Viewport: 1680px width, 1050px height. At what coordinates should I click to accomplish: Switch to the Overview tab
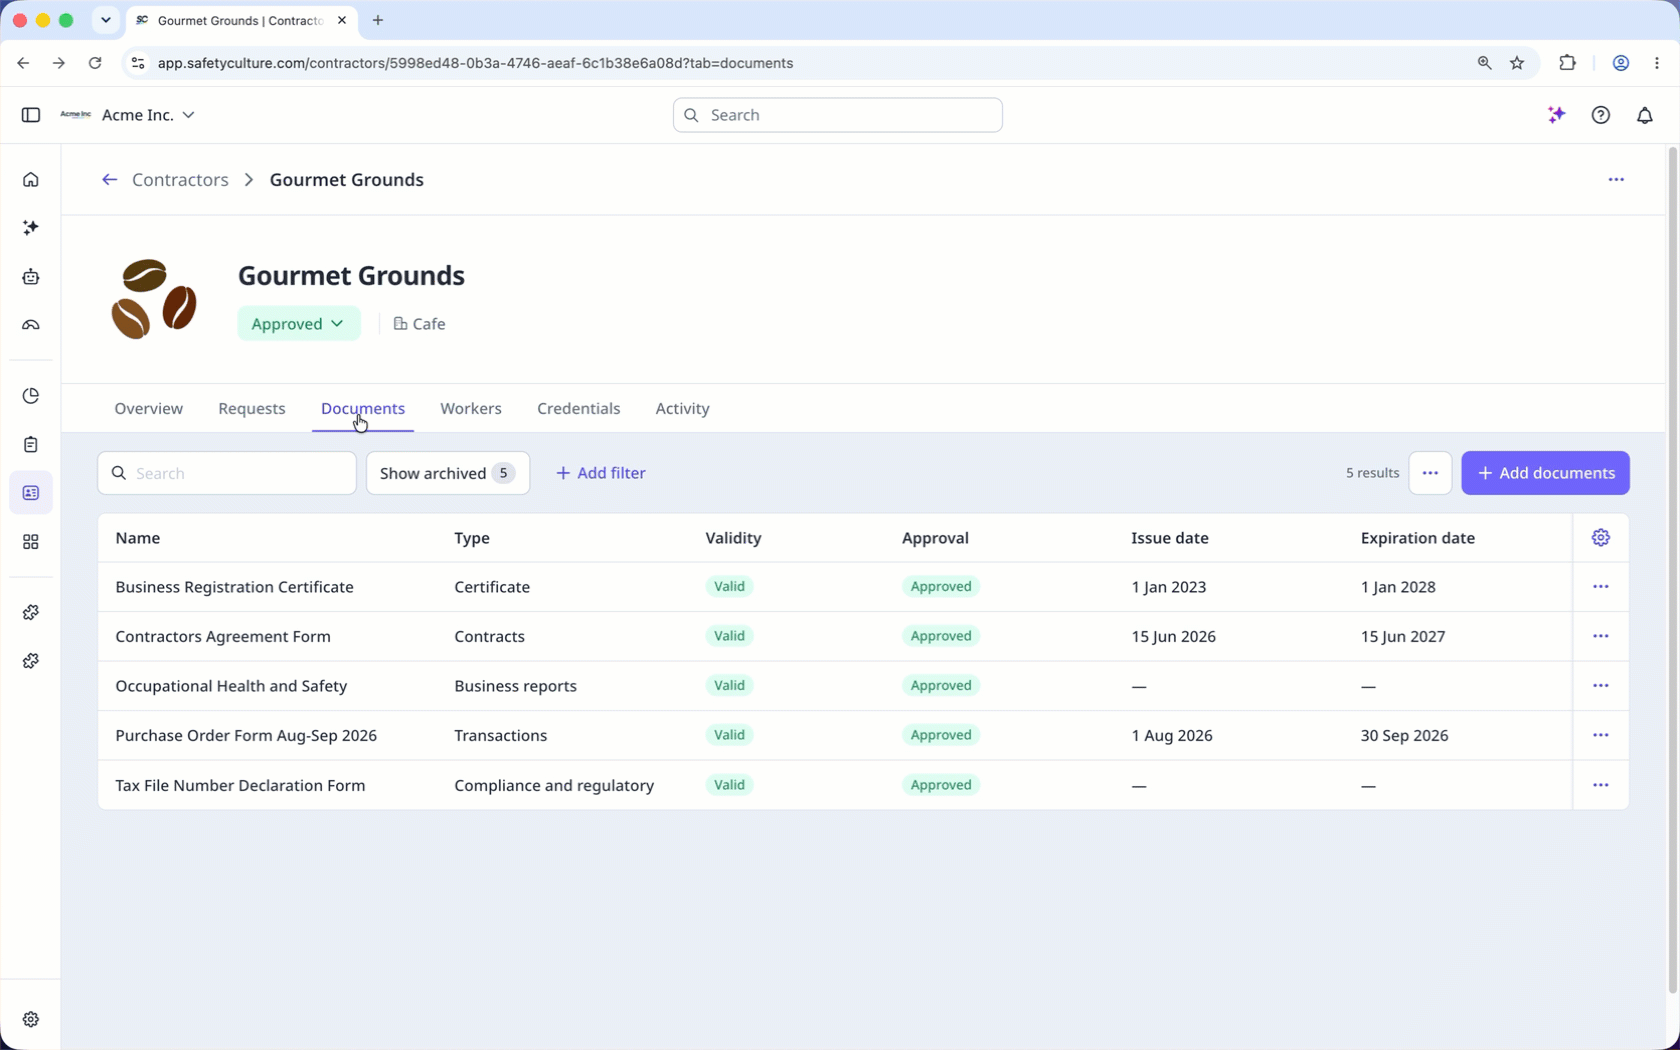(x=148, y=409)
